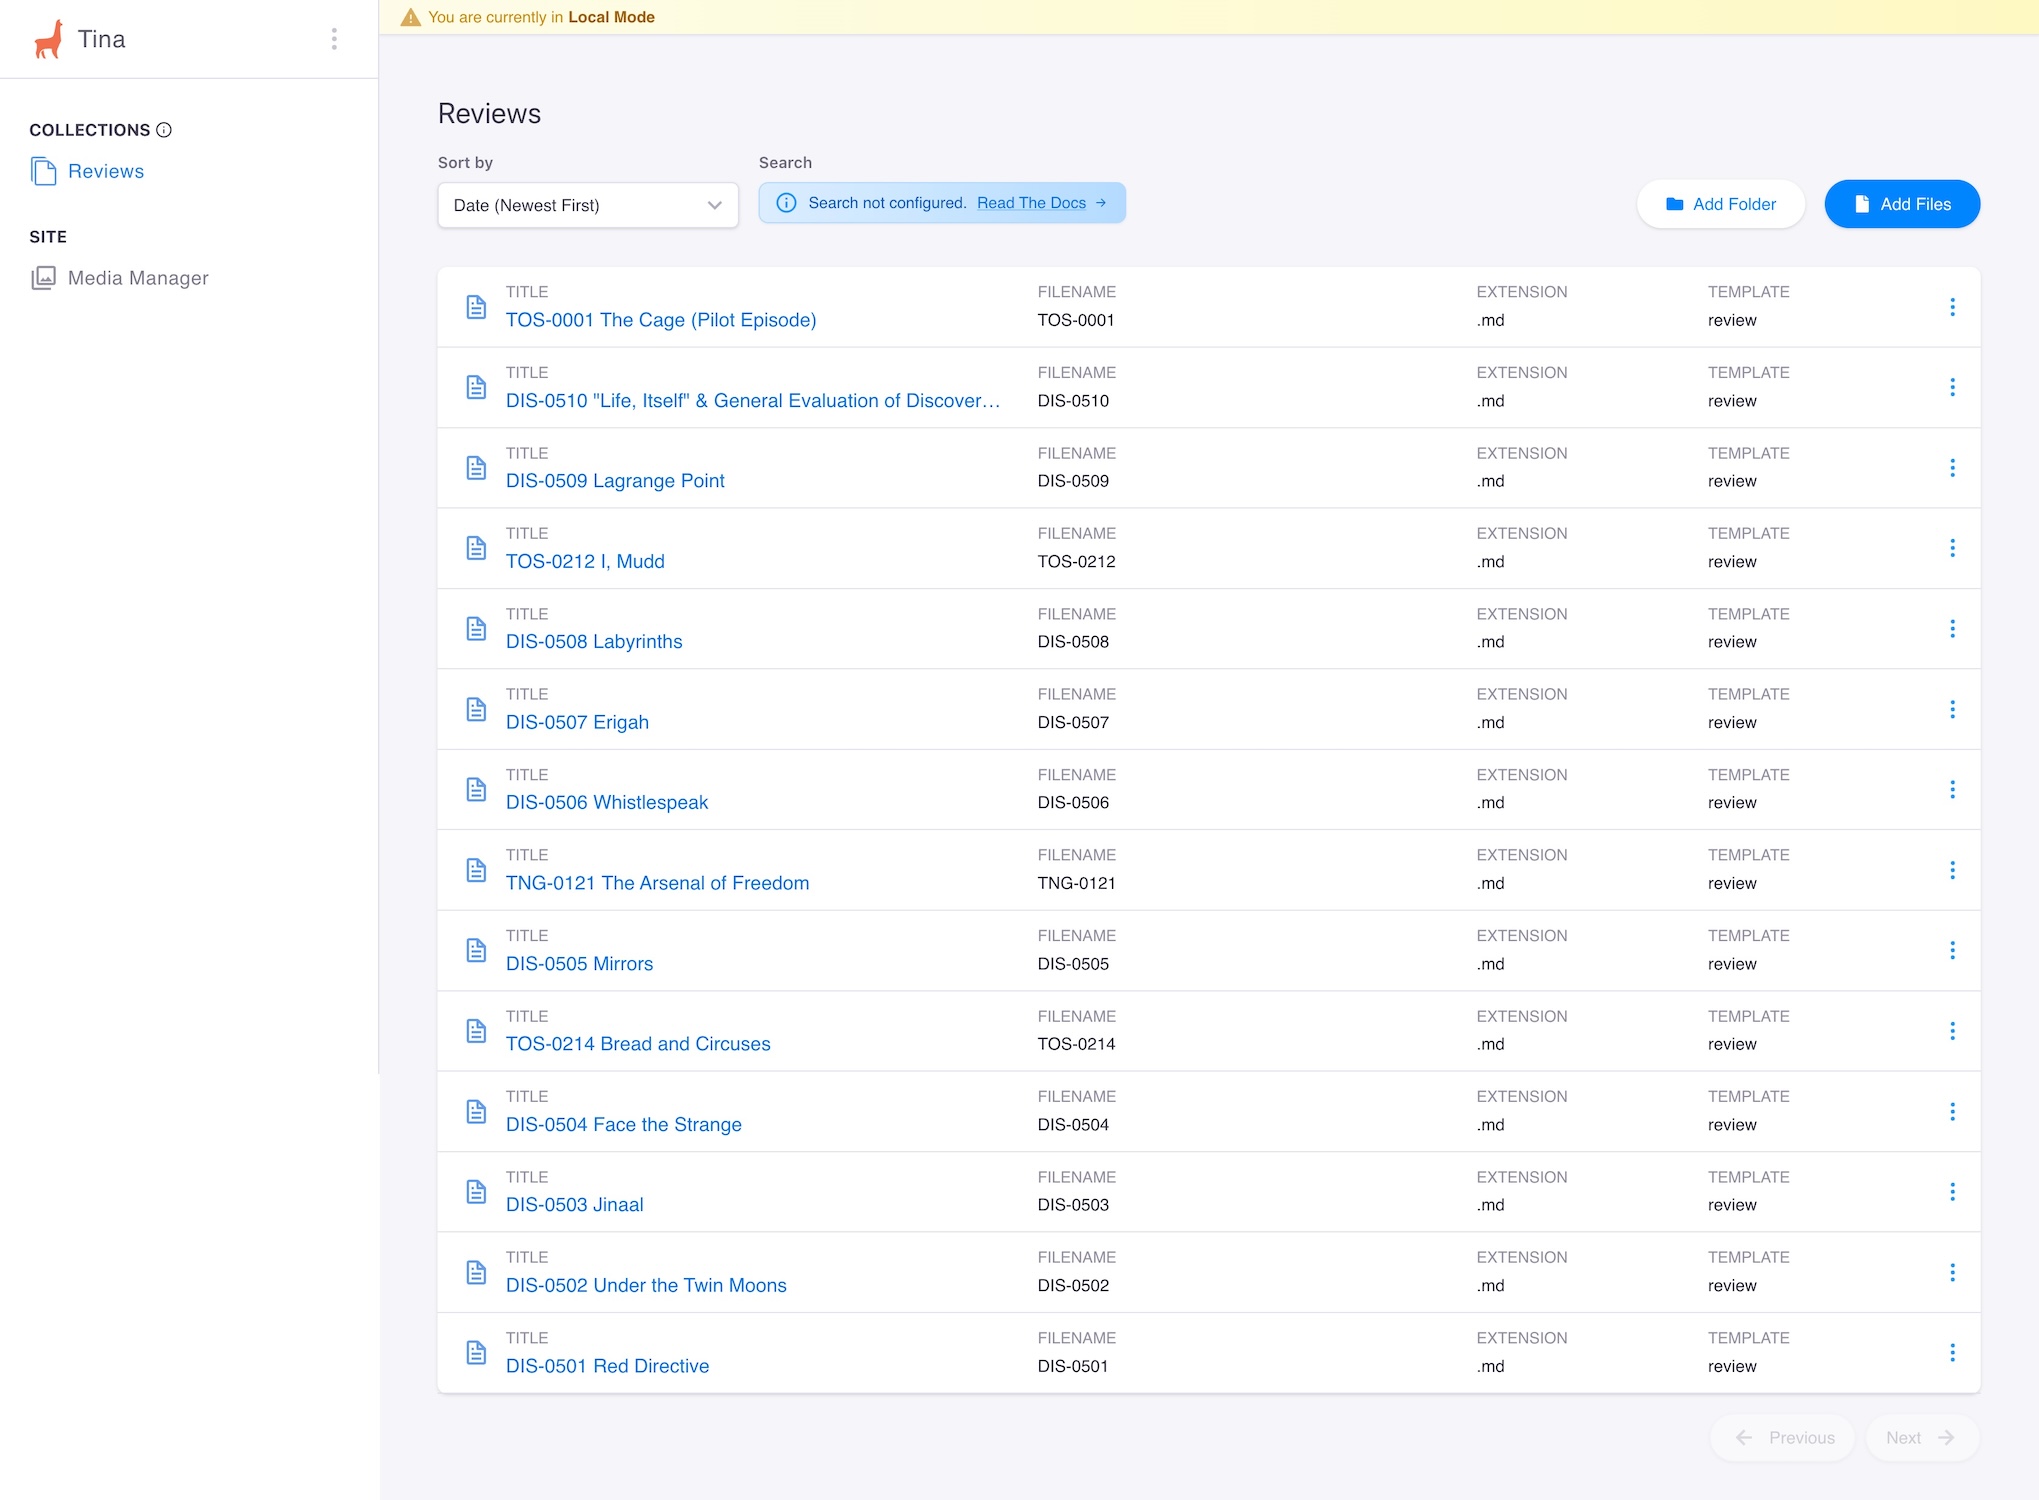Click the search info circle icon
Screen dimensions: 2039x1500
pos(786,203)
